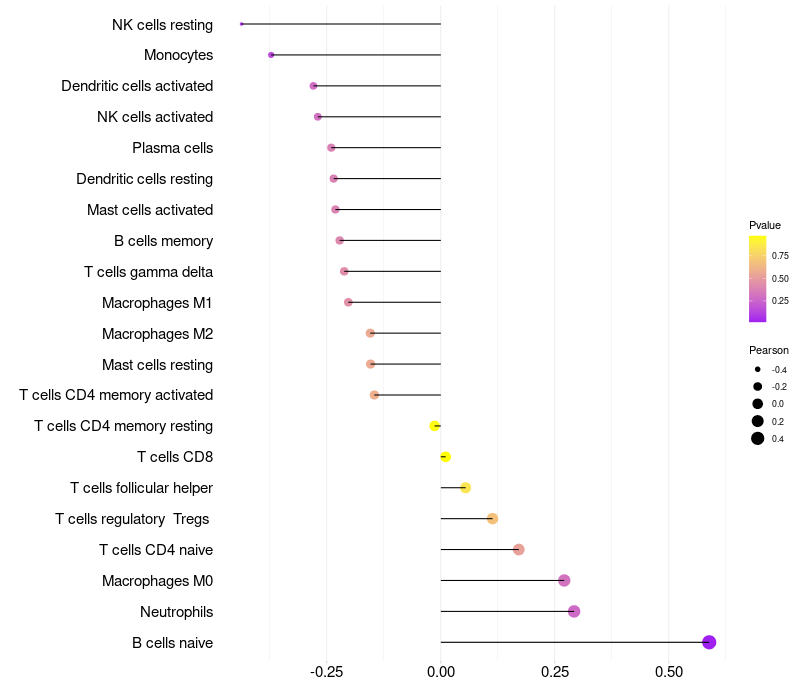Select the T cells regulatory Tregs label
Viewport: 800px width, 700px height.
[x=132, y=519]
